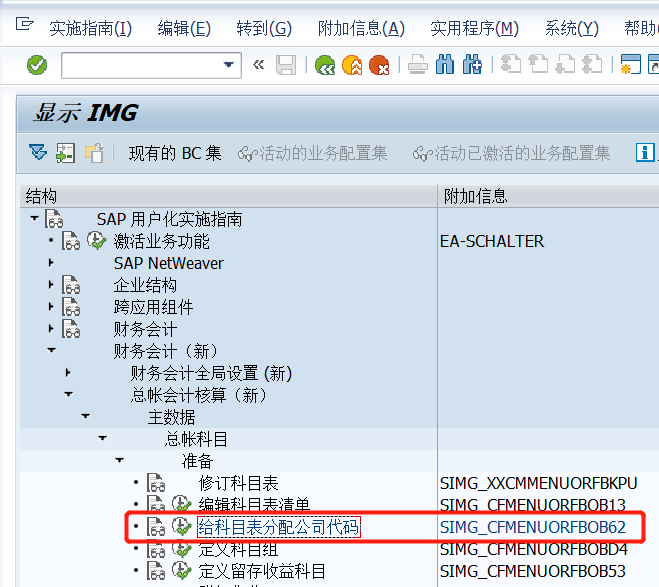Click the yellow Exit icon
This screenshot has height=587, width=659.
point(352,65)
